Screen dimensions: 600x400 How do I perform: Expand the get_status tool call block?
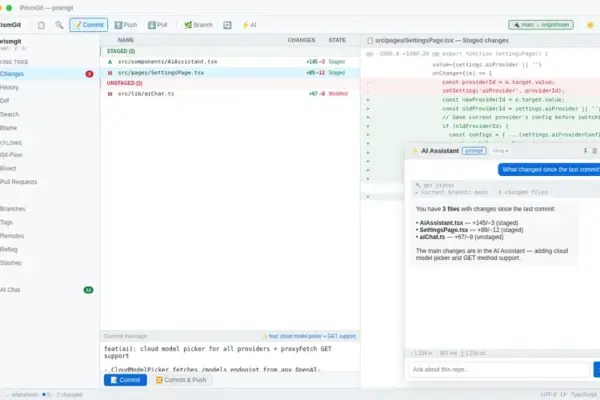coord(505,189)
